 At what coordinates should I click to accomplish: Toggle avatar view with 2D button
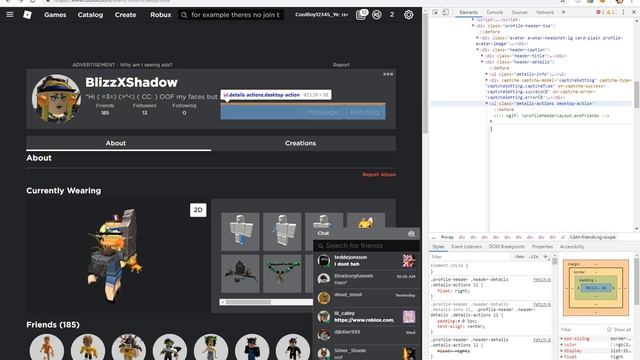pos(198,210)
